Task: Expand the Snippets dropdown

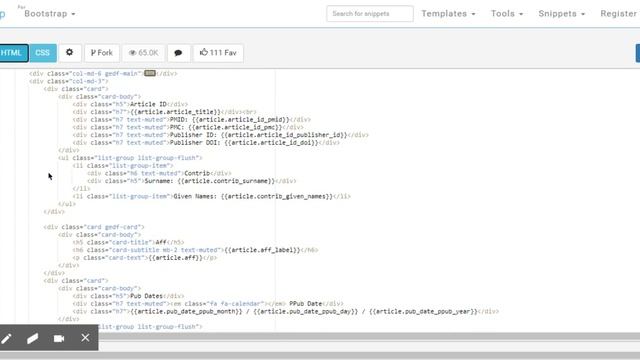Action: click(562, 14)
